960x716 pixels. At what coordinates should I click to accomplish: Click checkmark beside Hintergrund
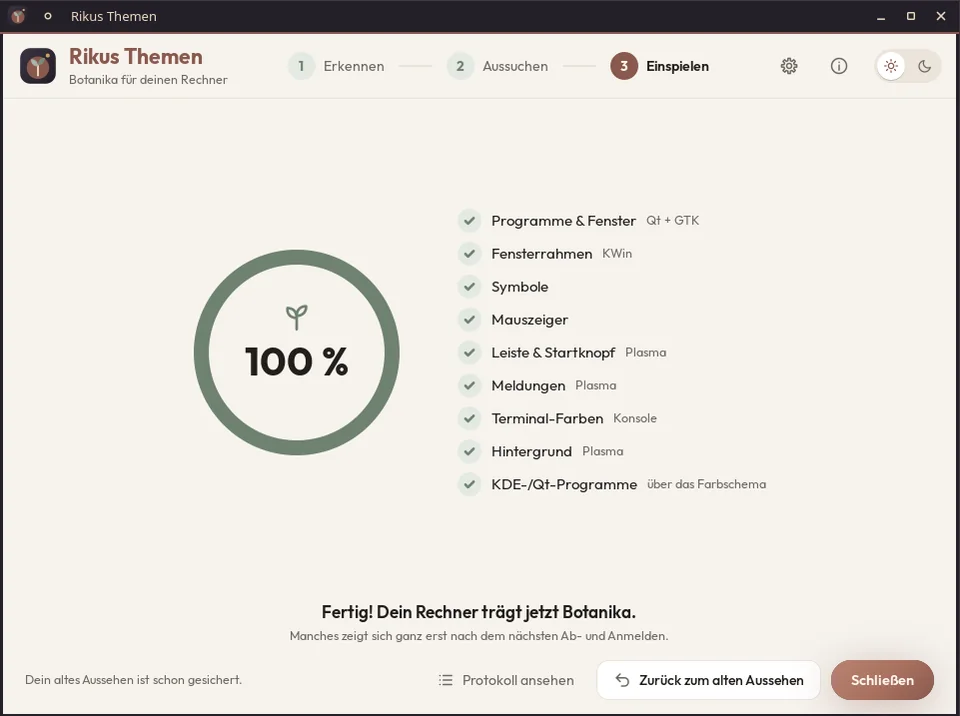(x=470, y=451)
